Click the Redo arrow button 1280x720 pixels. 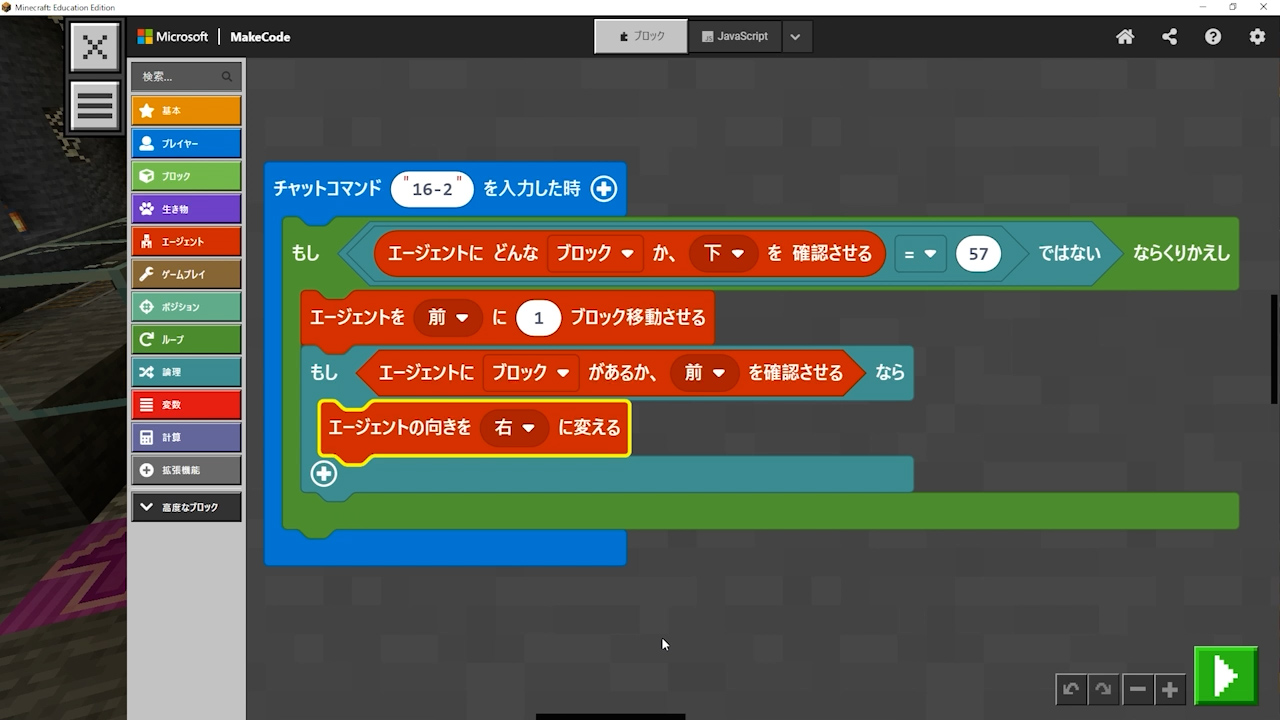pyautogui.click(x=1103, y=689)
